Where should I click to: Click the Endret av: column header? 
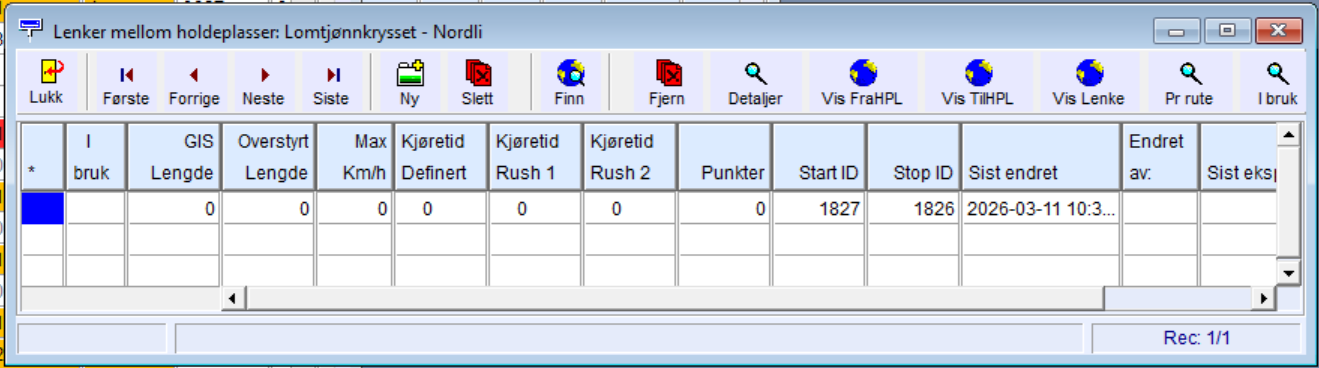[1160, 157]
